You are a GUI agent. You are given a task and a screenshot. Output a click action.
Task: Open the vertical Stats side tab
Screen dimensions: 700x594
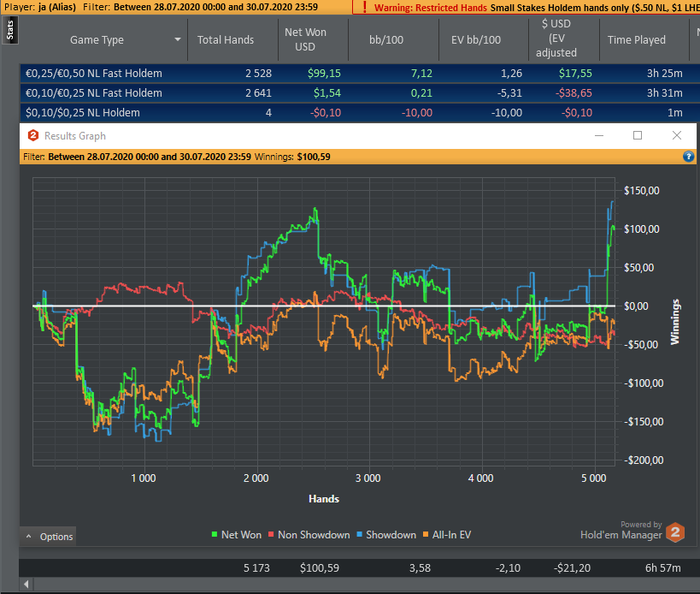point(10,30)
